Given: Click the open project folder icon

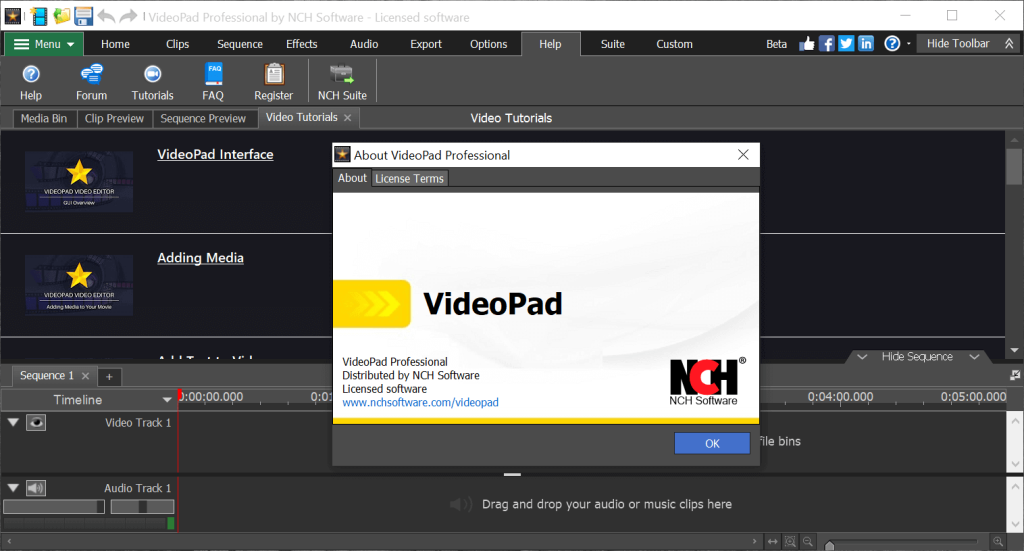Looking at the screenshot, I should 61,16.
